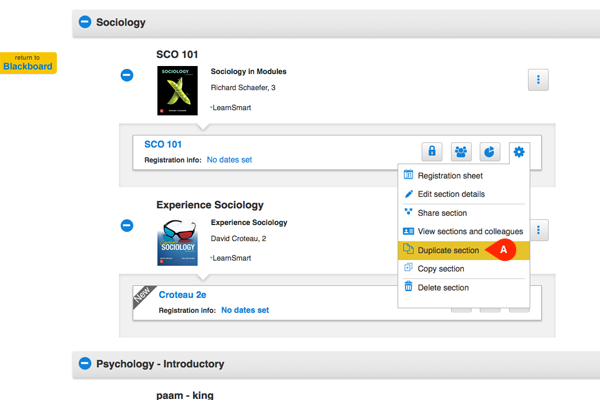
Task: Open three-dot options for Experience Sociology course
Action: point(538,231)
